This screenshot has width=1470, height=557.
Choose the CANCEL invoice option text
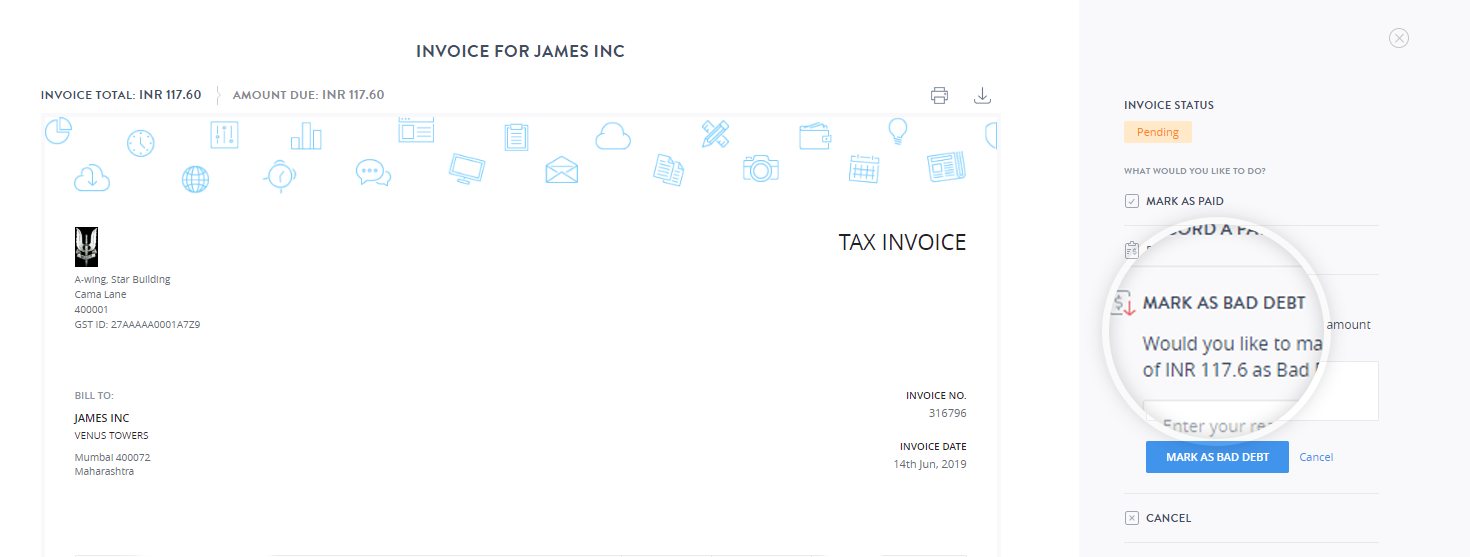coord(1168,518)
